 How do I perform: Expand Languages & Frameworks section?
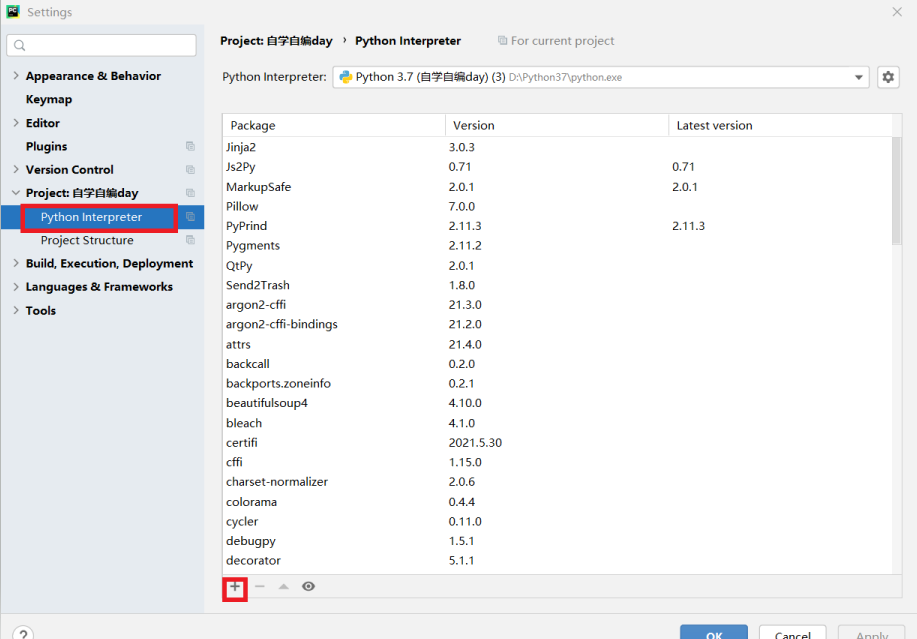pos(16,287)
